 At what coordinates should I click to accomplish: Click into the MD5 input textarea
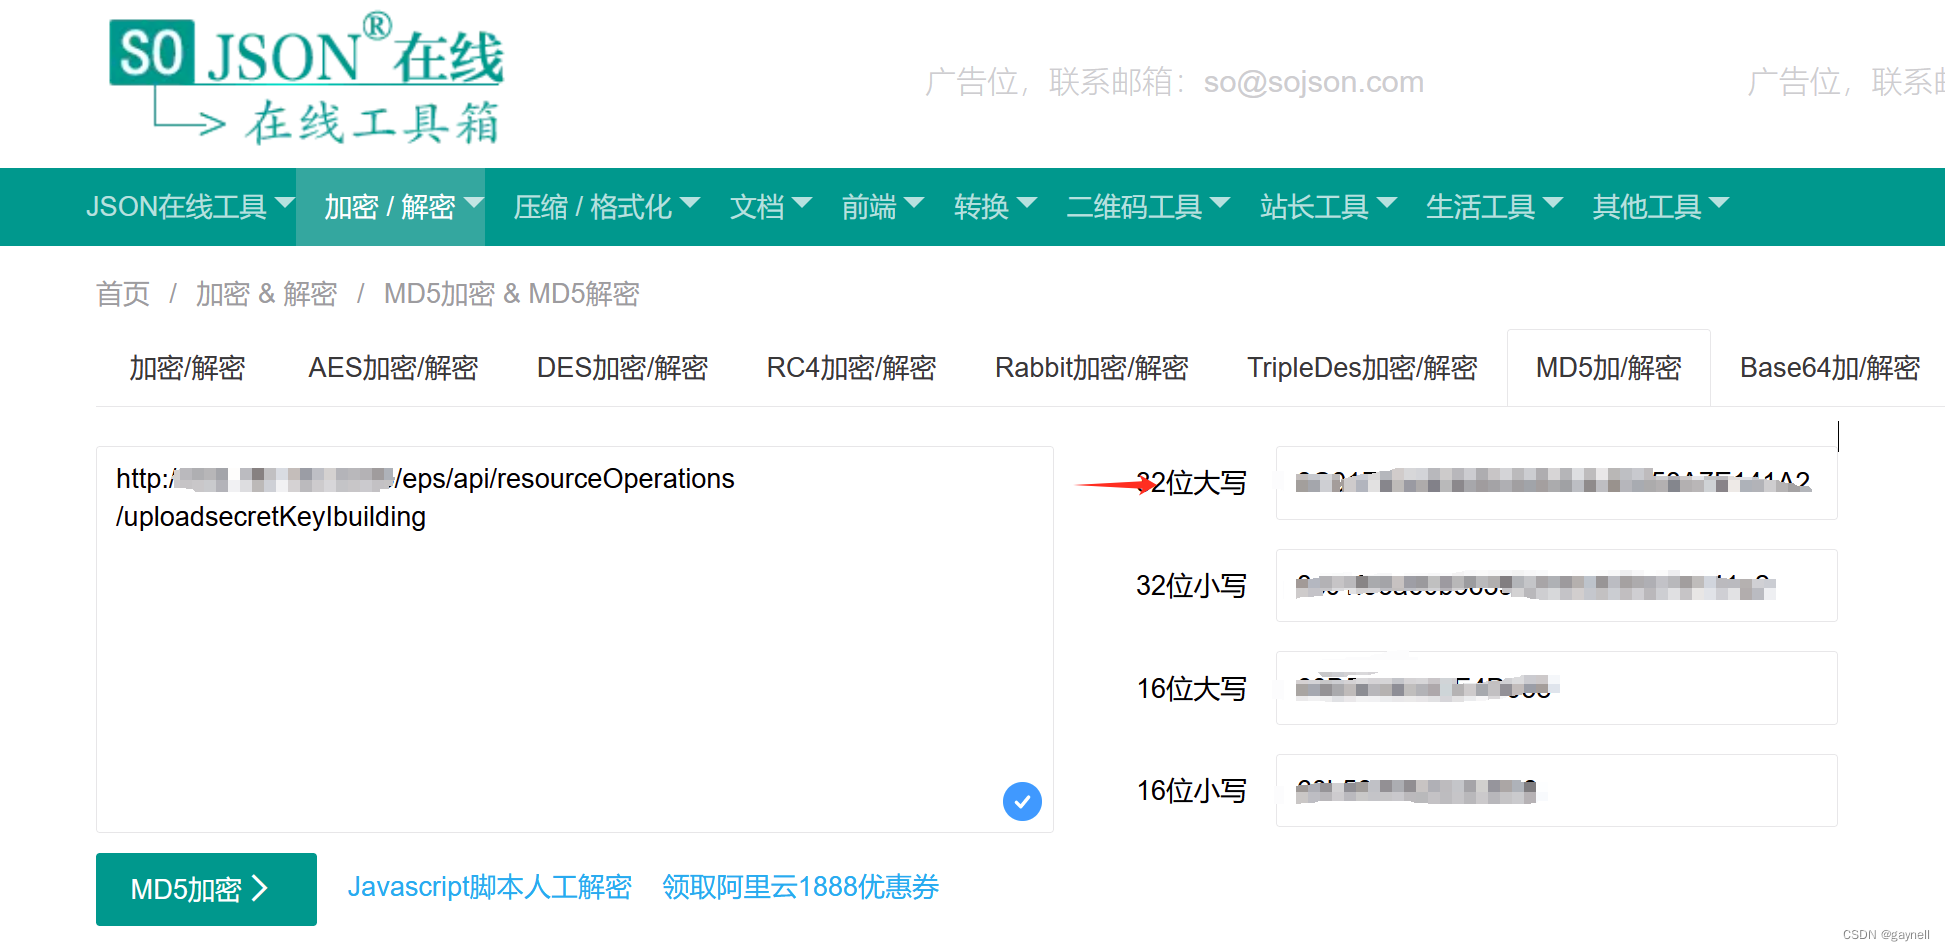tap(575, 639)
